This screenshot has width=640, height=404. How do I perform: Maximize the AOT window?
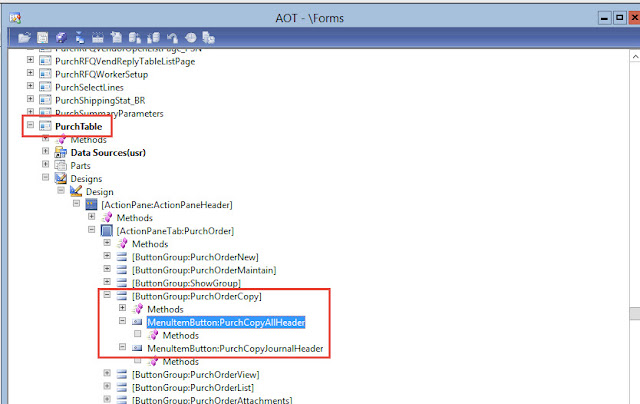(620, 18)
